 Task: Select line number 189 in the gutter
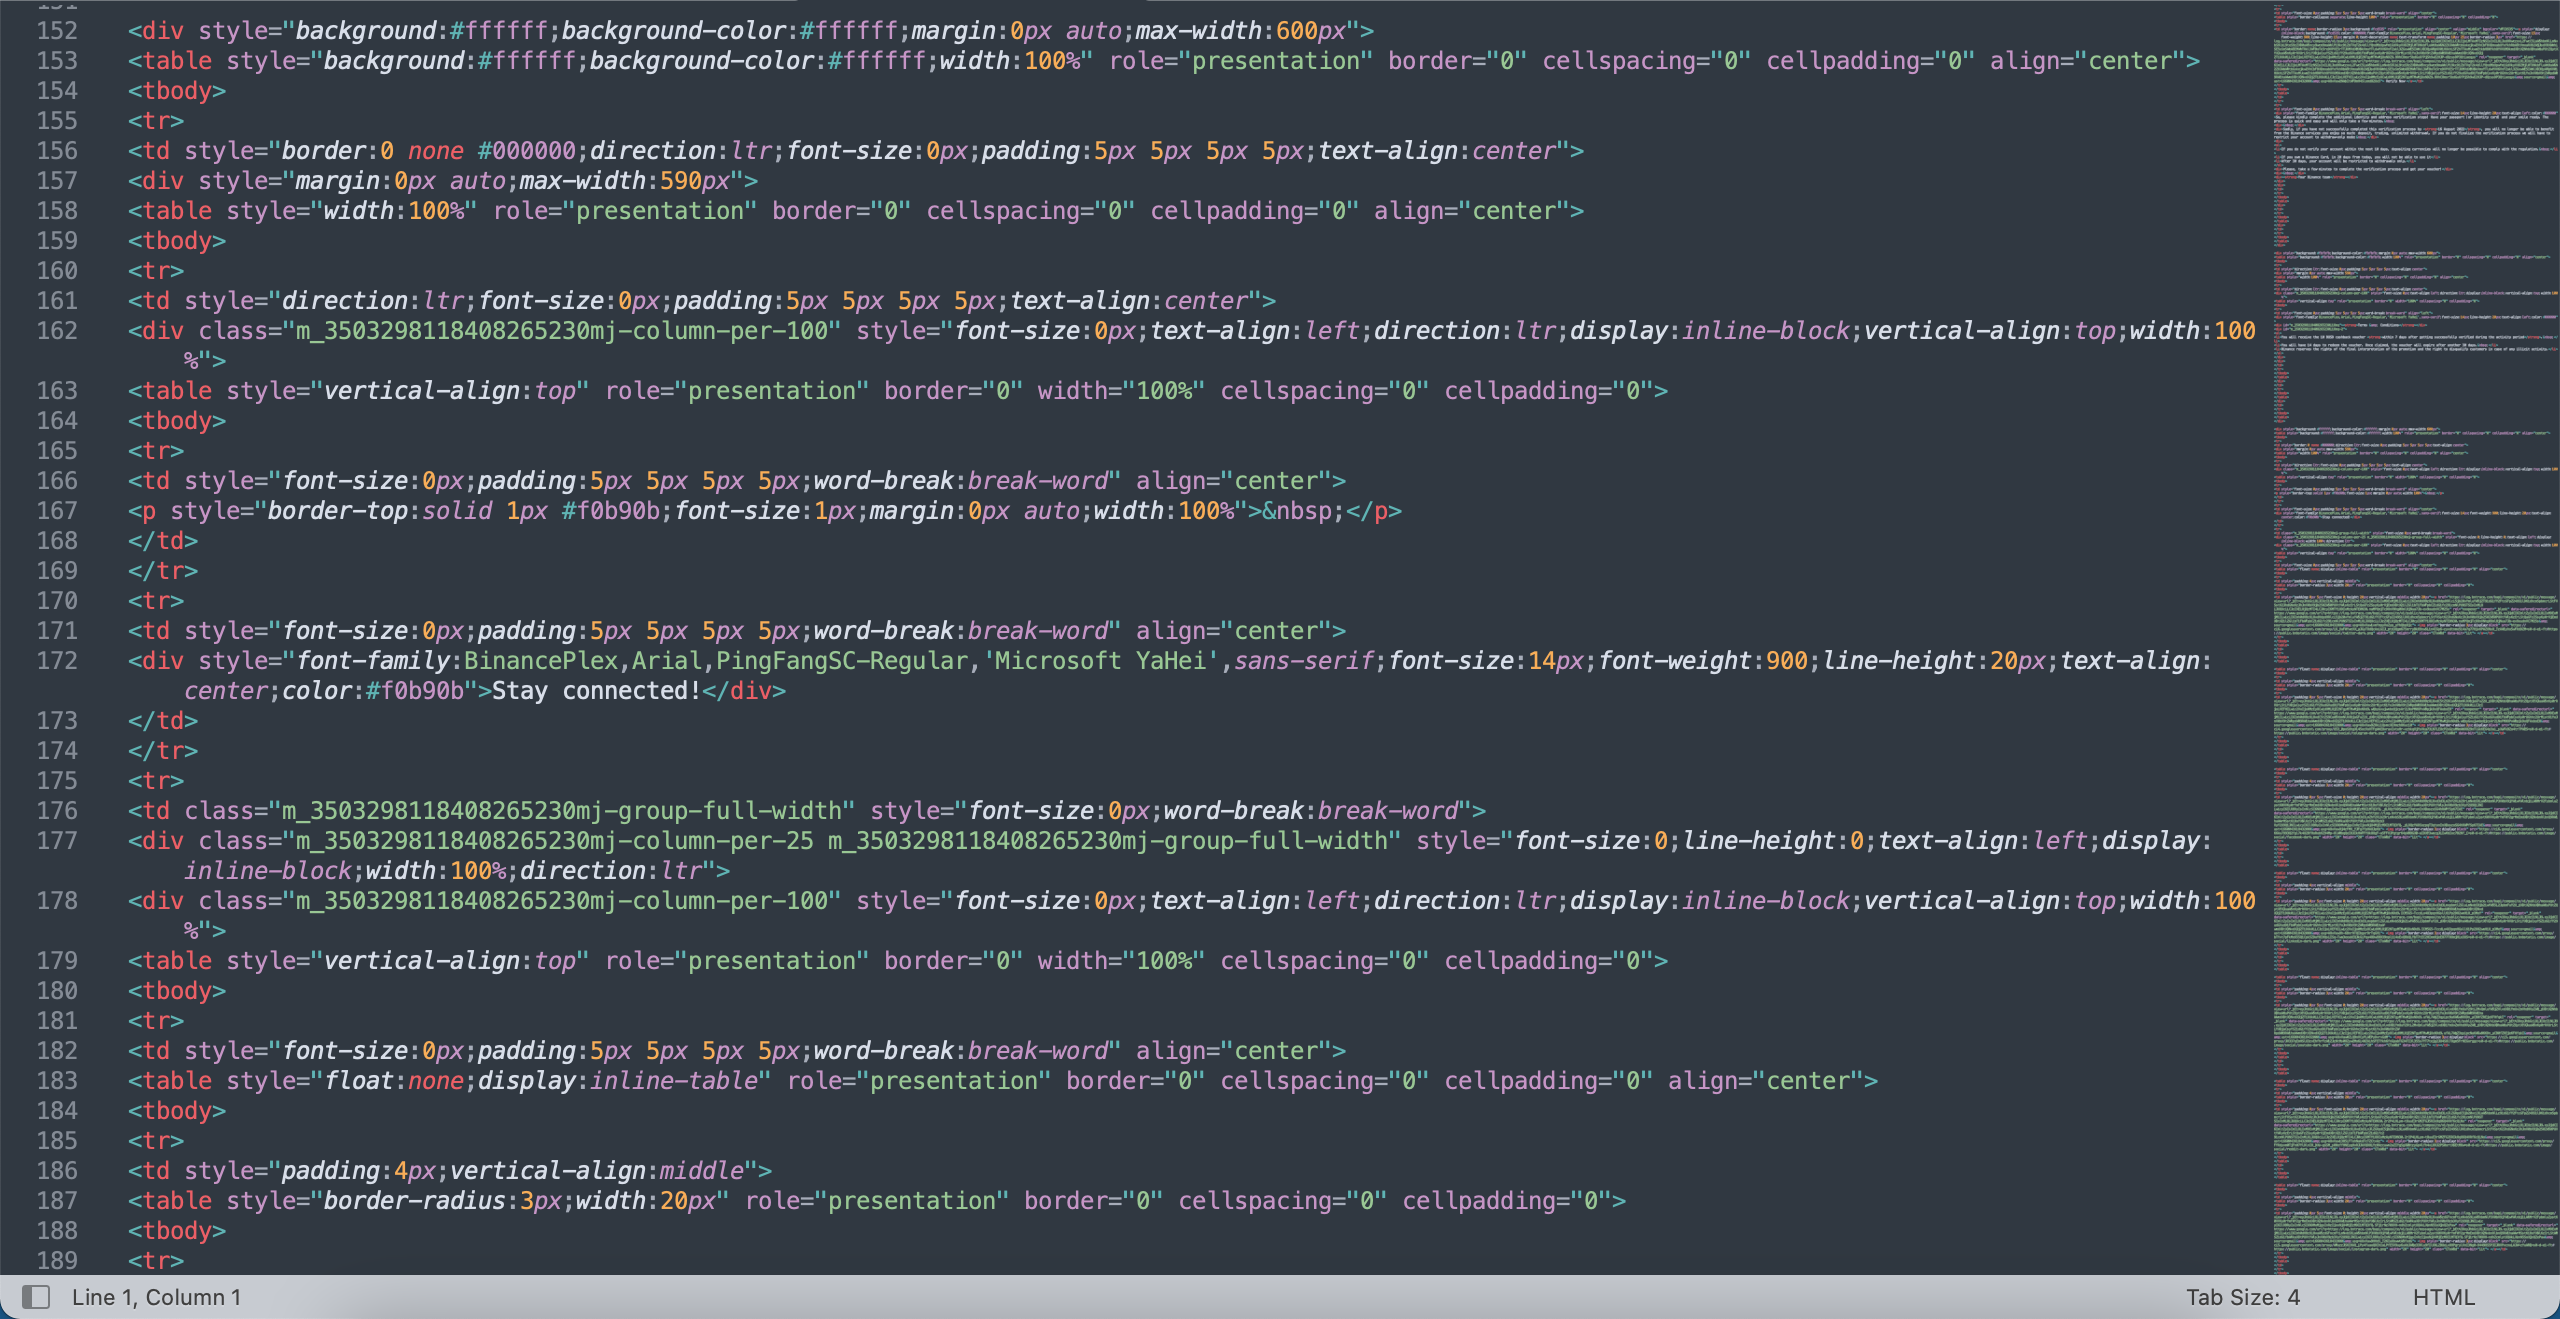(57, 1260)
